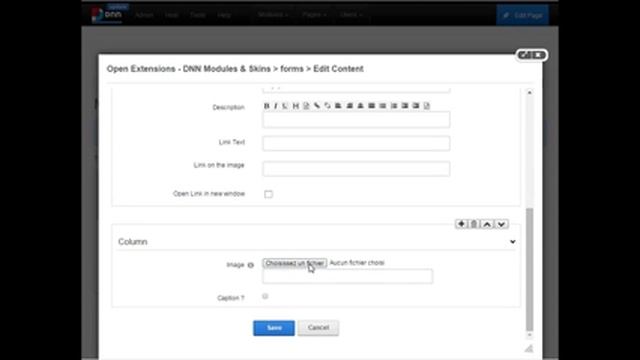Click the Link on the image field
This screenshot has width=640, height=360.
tap(356, 169)
